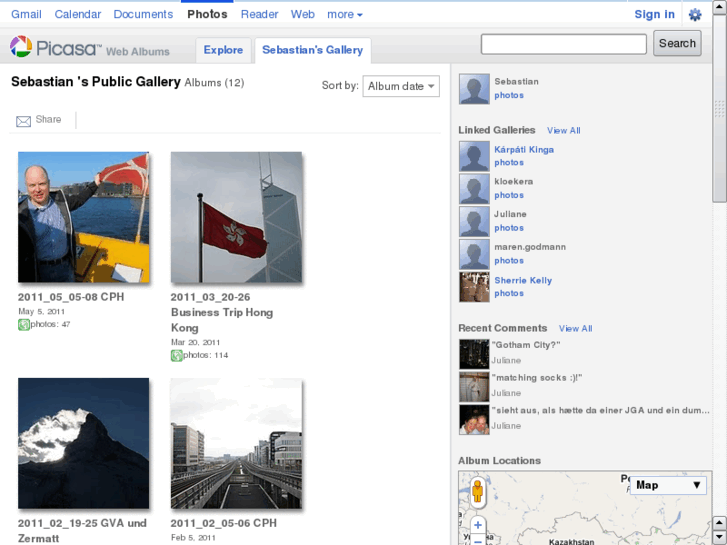Switch to the Explore tab

tap(223, 50)
